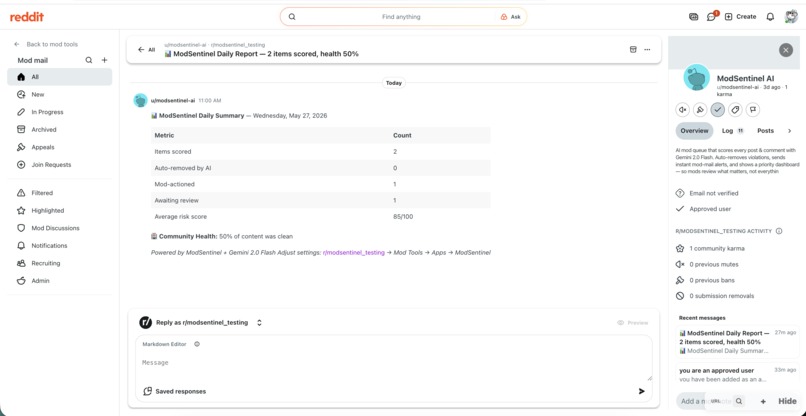The image size is (806, 416).
Task: Edit user flair with tag icon
Action: (735, 110)
